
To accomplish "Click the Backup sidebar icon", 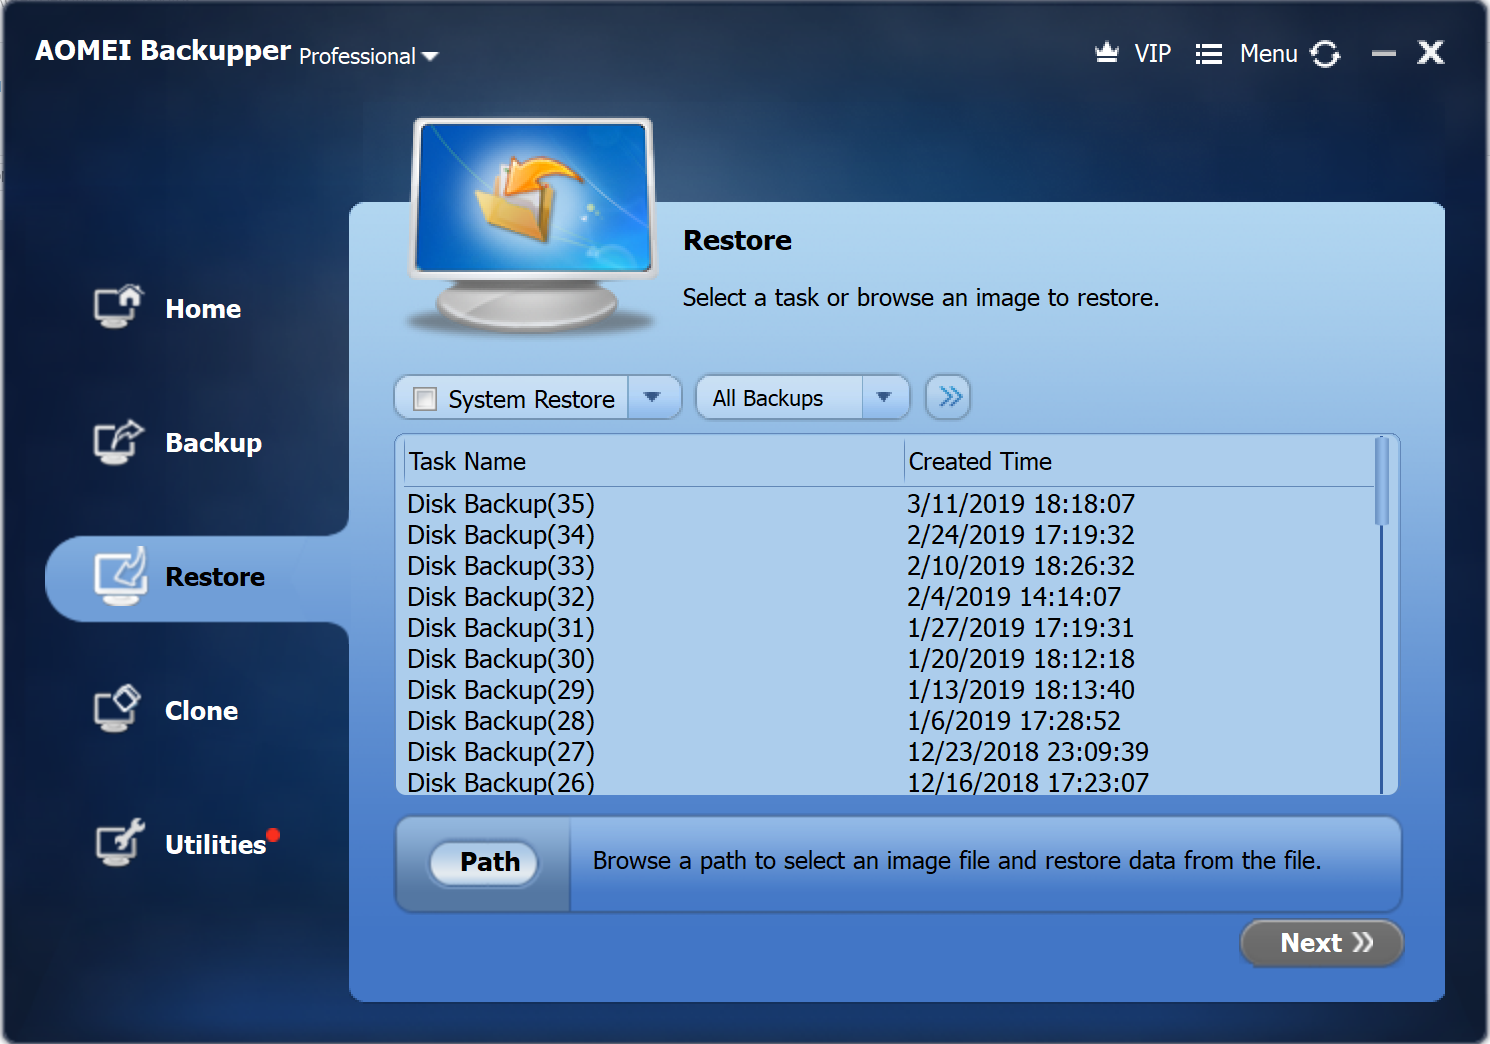I will click(x=119, y=441).
